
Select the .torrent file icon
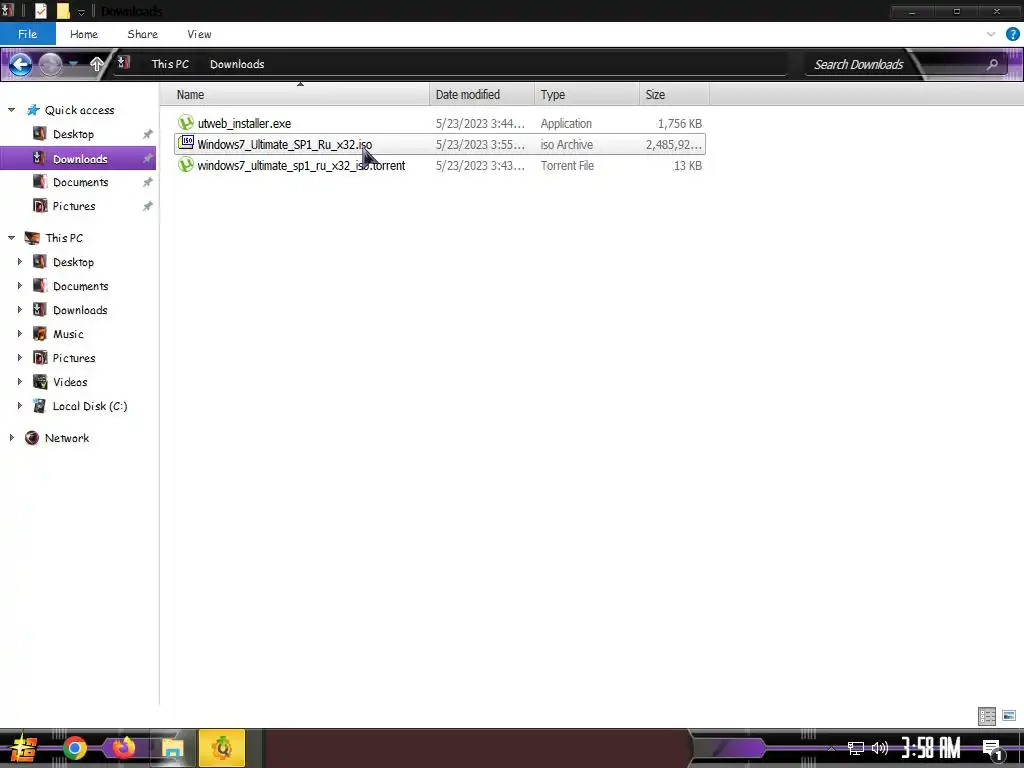[x=186, y=165]
